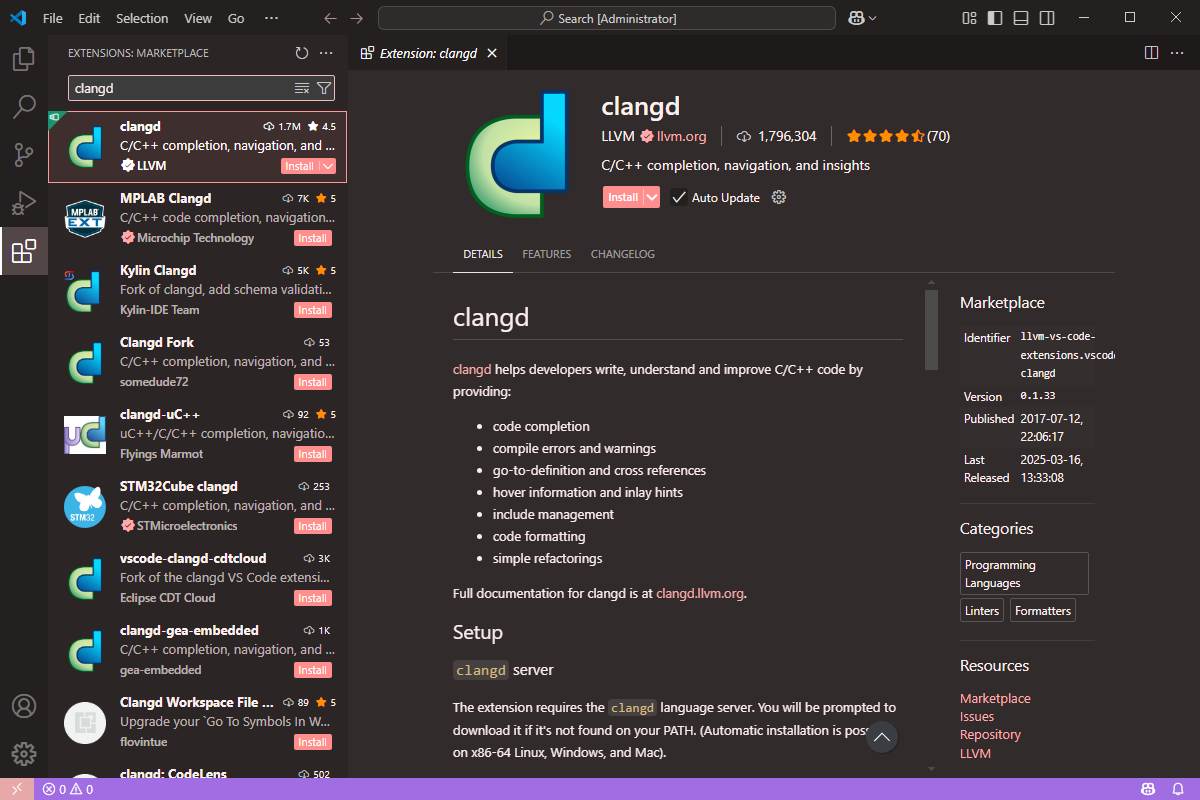
Task: Clear extensions search results
Action: (x=302, y=88)
